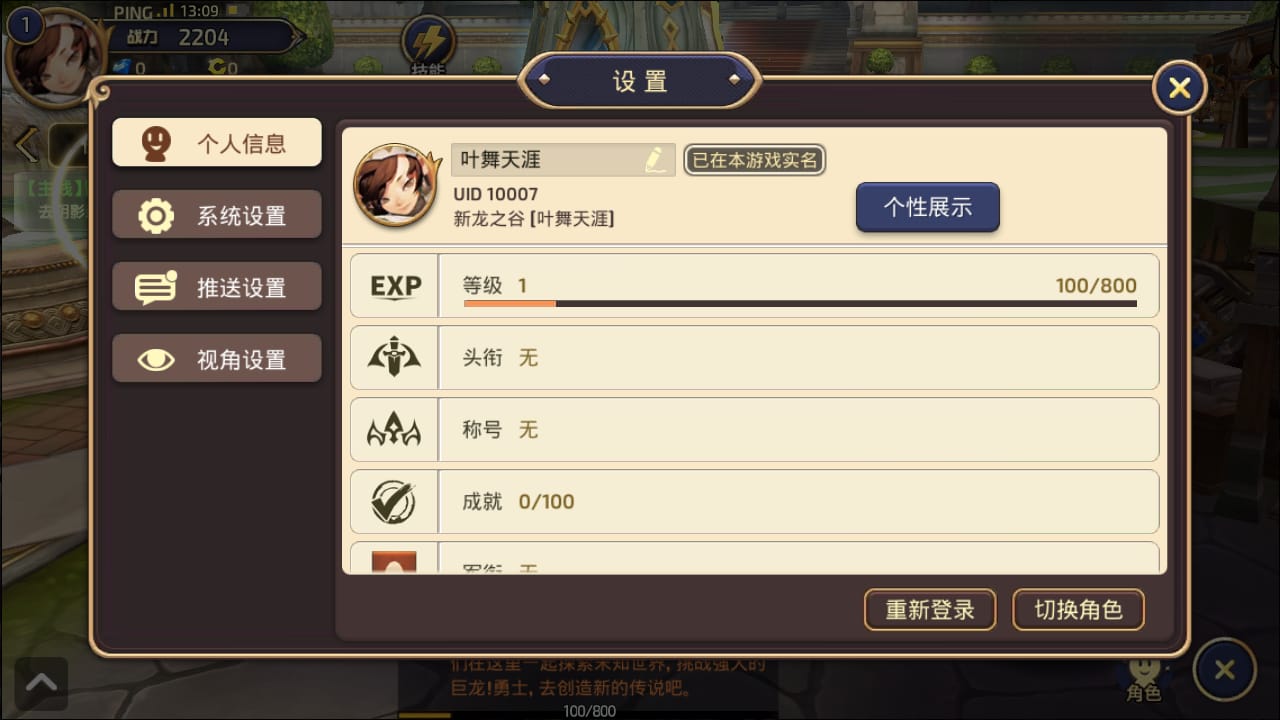Click the top-left character portrait
1280x720 pixels.
pos(56,56)
